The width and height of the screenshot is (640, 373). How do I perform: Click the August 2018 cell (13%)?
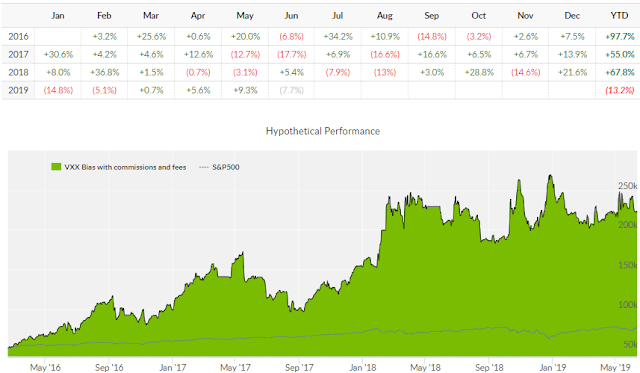click(385, 72)
